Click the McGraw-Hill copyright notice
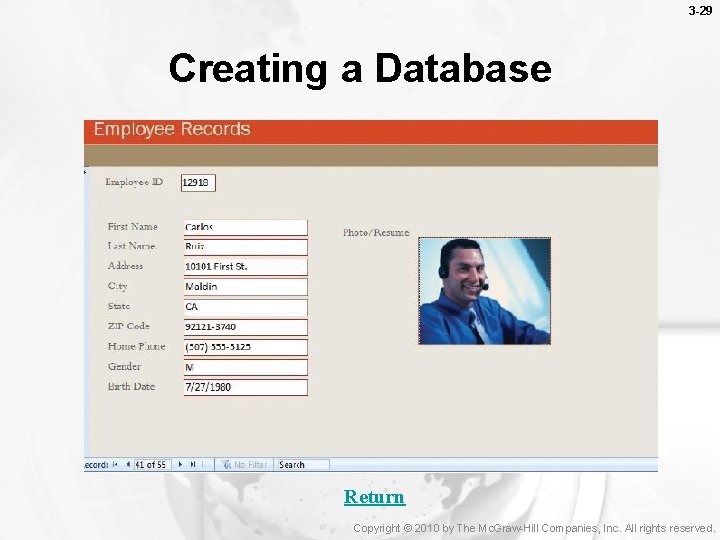The image size is (720, 540). pyautogui.click(x=534, y=528)
